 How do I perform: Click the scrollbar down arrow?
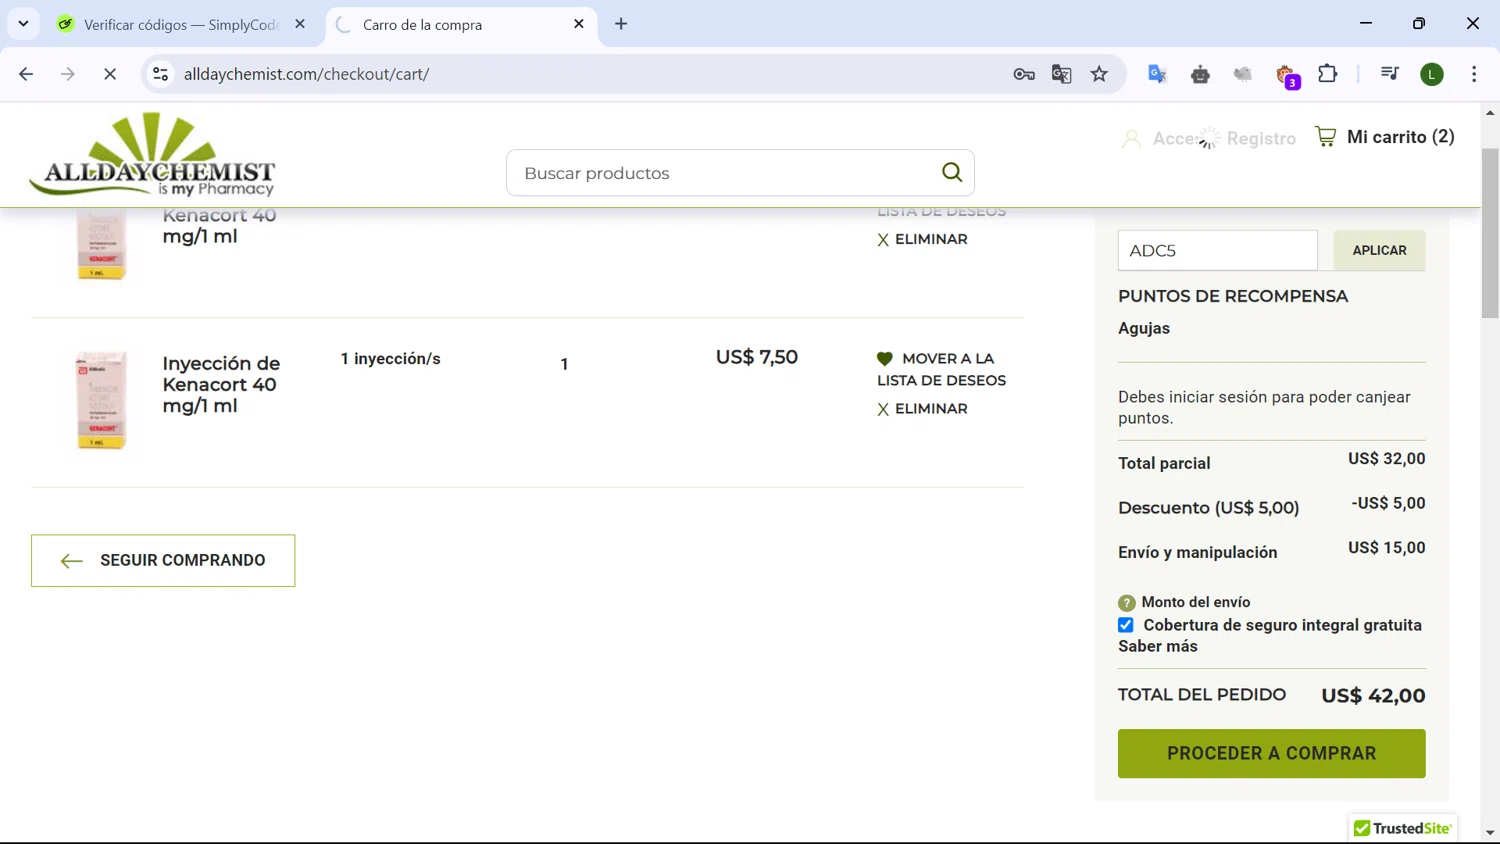tap(1490, 833)
